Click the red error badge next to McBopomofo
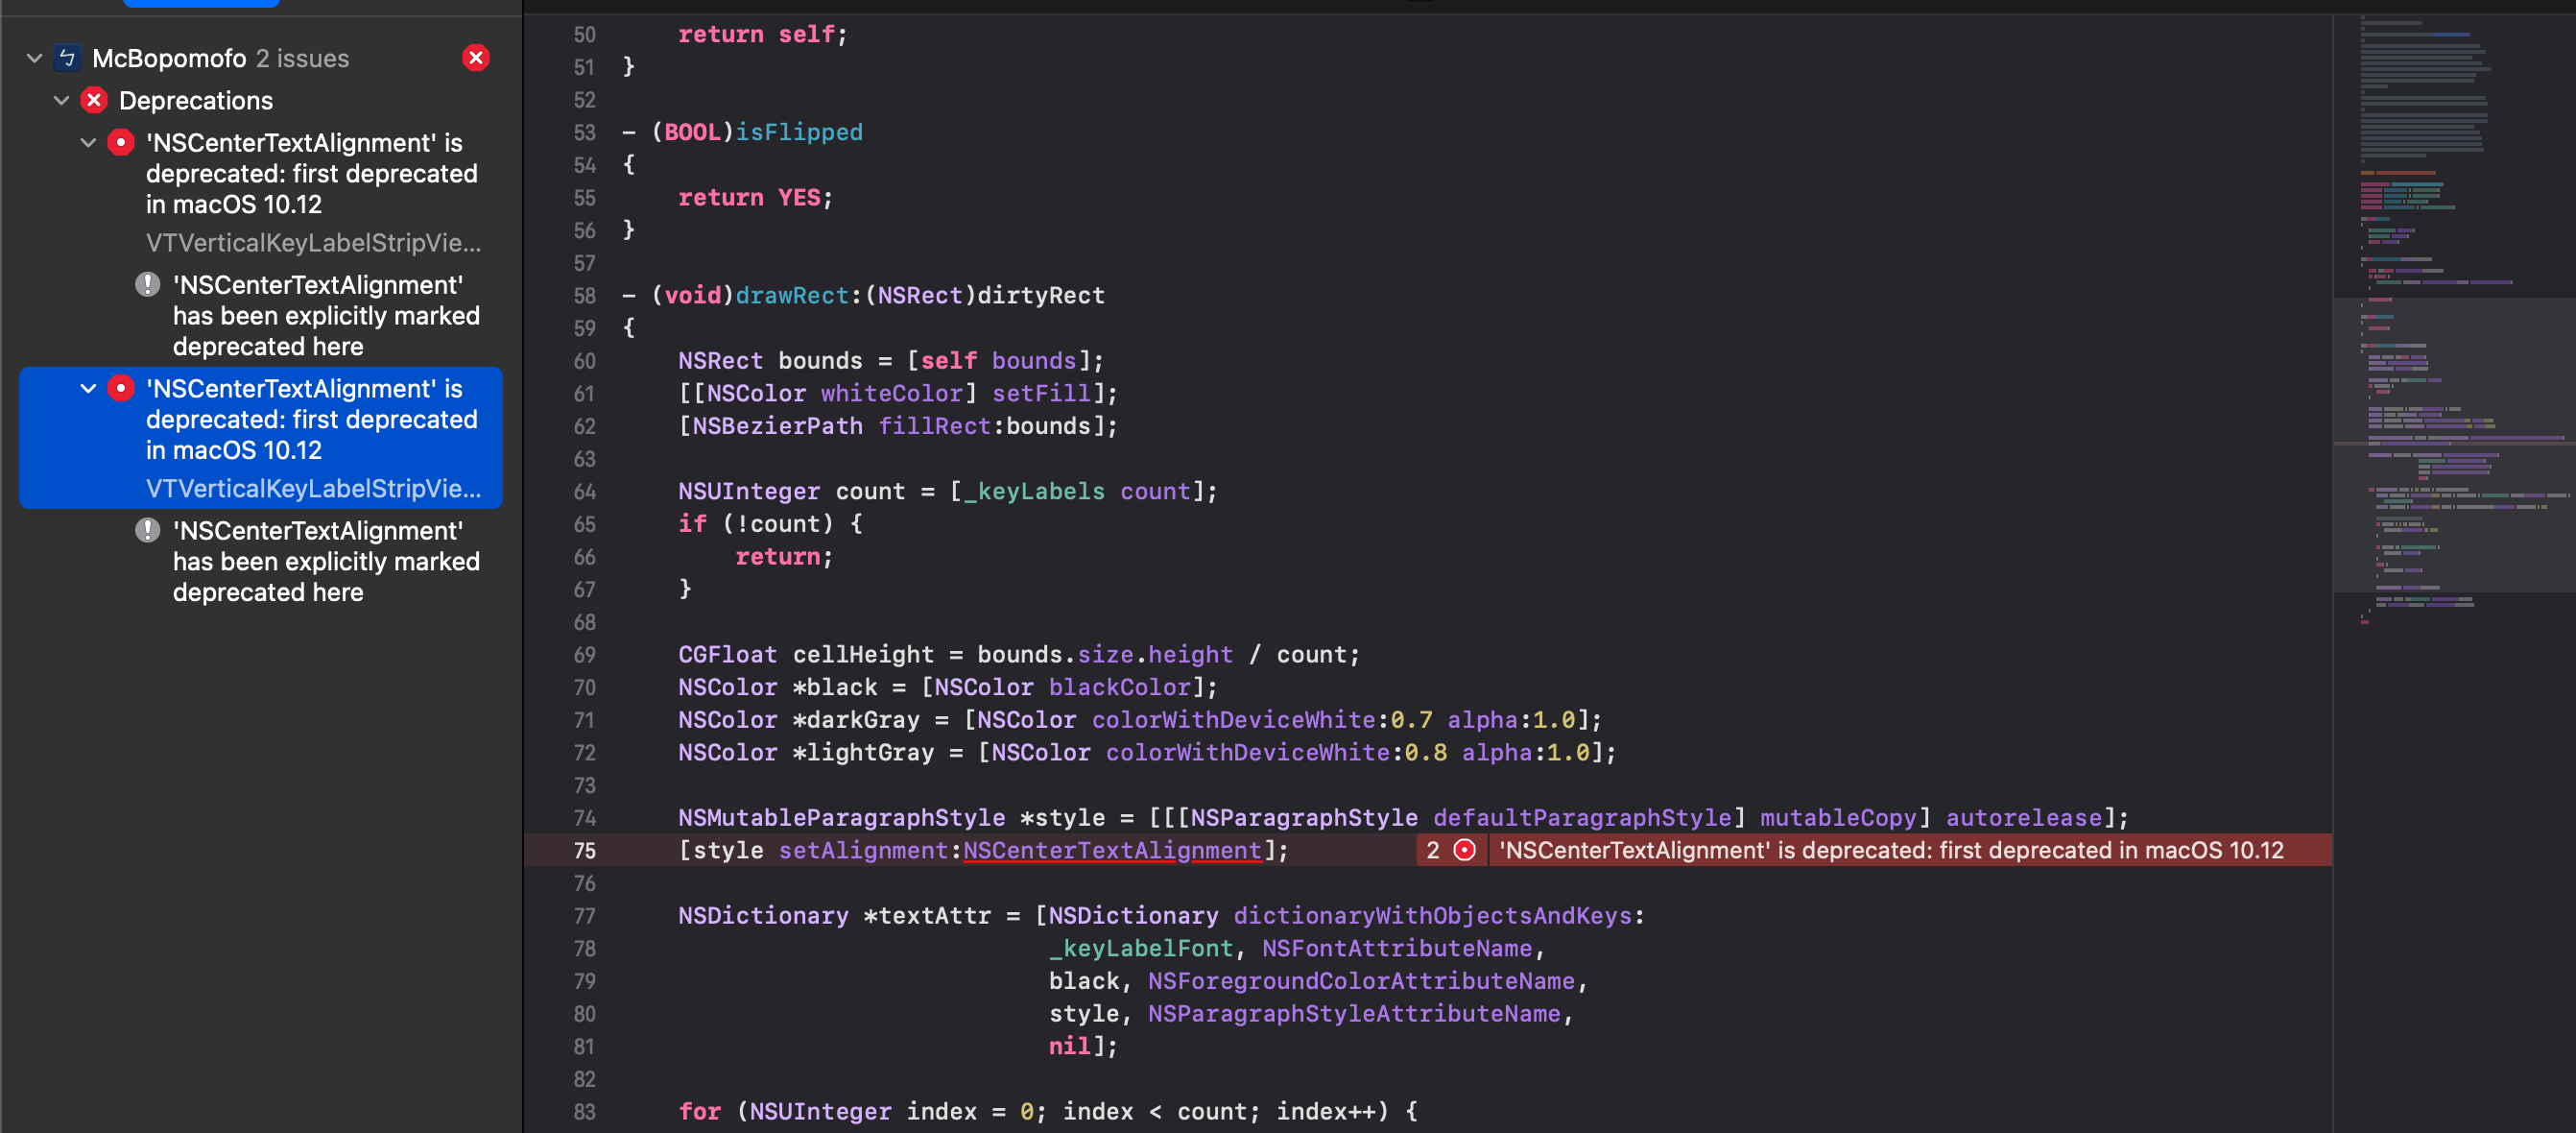The width and height of the screenshot is (2576, 1133). pyautogui.click(x=477, y=58)
